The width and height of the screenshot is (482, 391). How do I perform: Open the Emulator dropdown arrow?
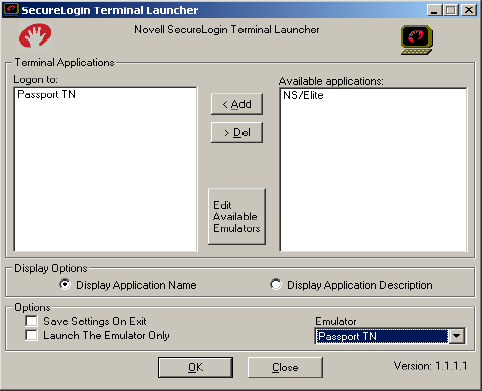pos(457,336)
